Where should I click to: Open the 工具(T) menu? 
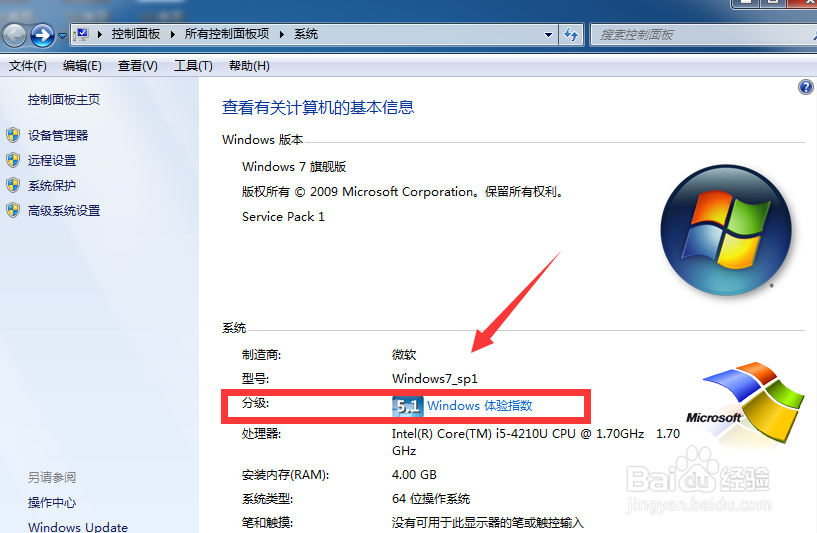pyautogui.click(x=193, y=66)
